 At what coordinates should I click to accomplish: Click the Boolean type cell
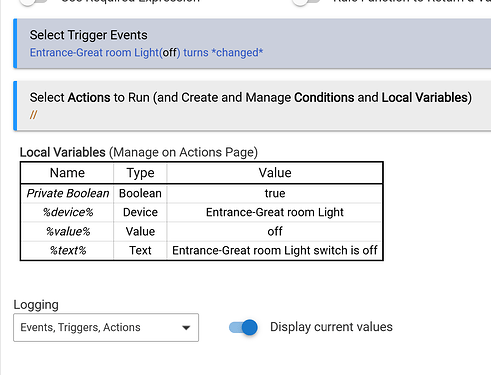(140, 193)
